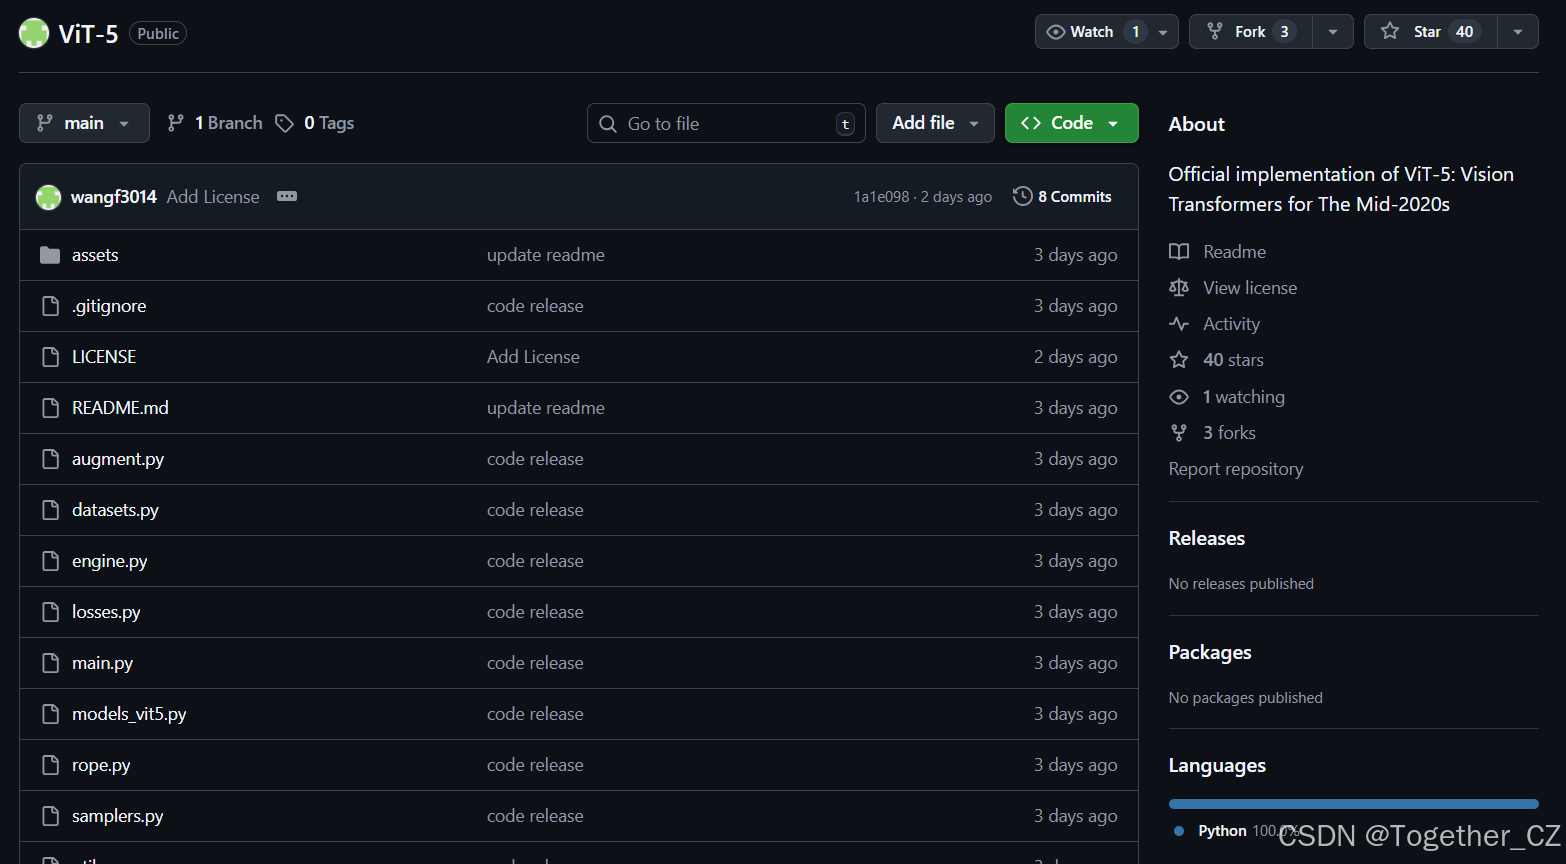Viewport: 1566px width, 864px height.
Task: Open the 3 forks link
Action: point(1230,433)
